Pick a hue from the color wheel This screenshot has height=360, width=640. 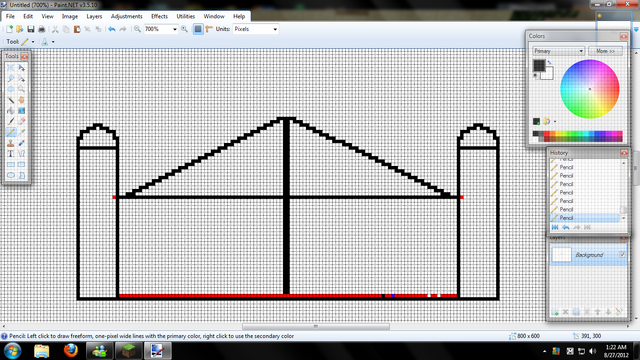coord(590,89)
